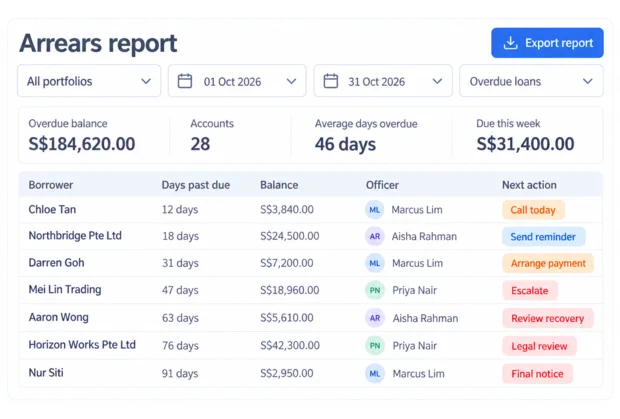Click the chevron in All portfolios
Viewport: 620px width, 419px height.
click(146, 81)
